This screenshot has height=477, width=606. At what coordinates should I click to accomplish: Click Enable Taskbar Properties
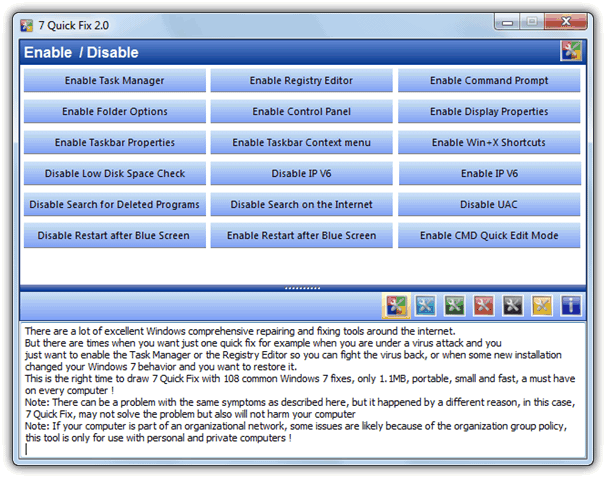115,142
